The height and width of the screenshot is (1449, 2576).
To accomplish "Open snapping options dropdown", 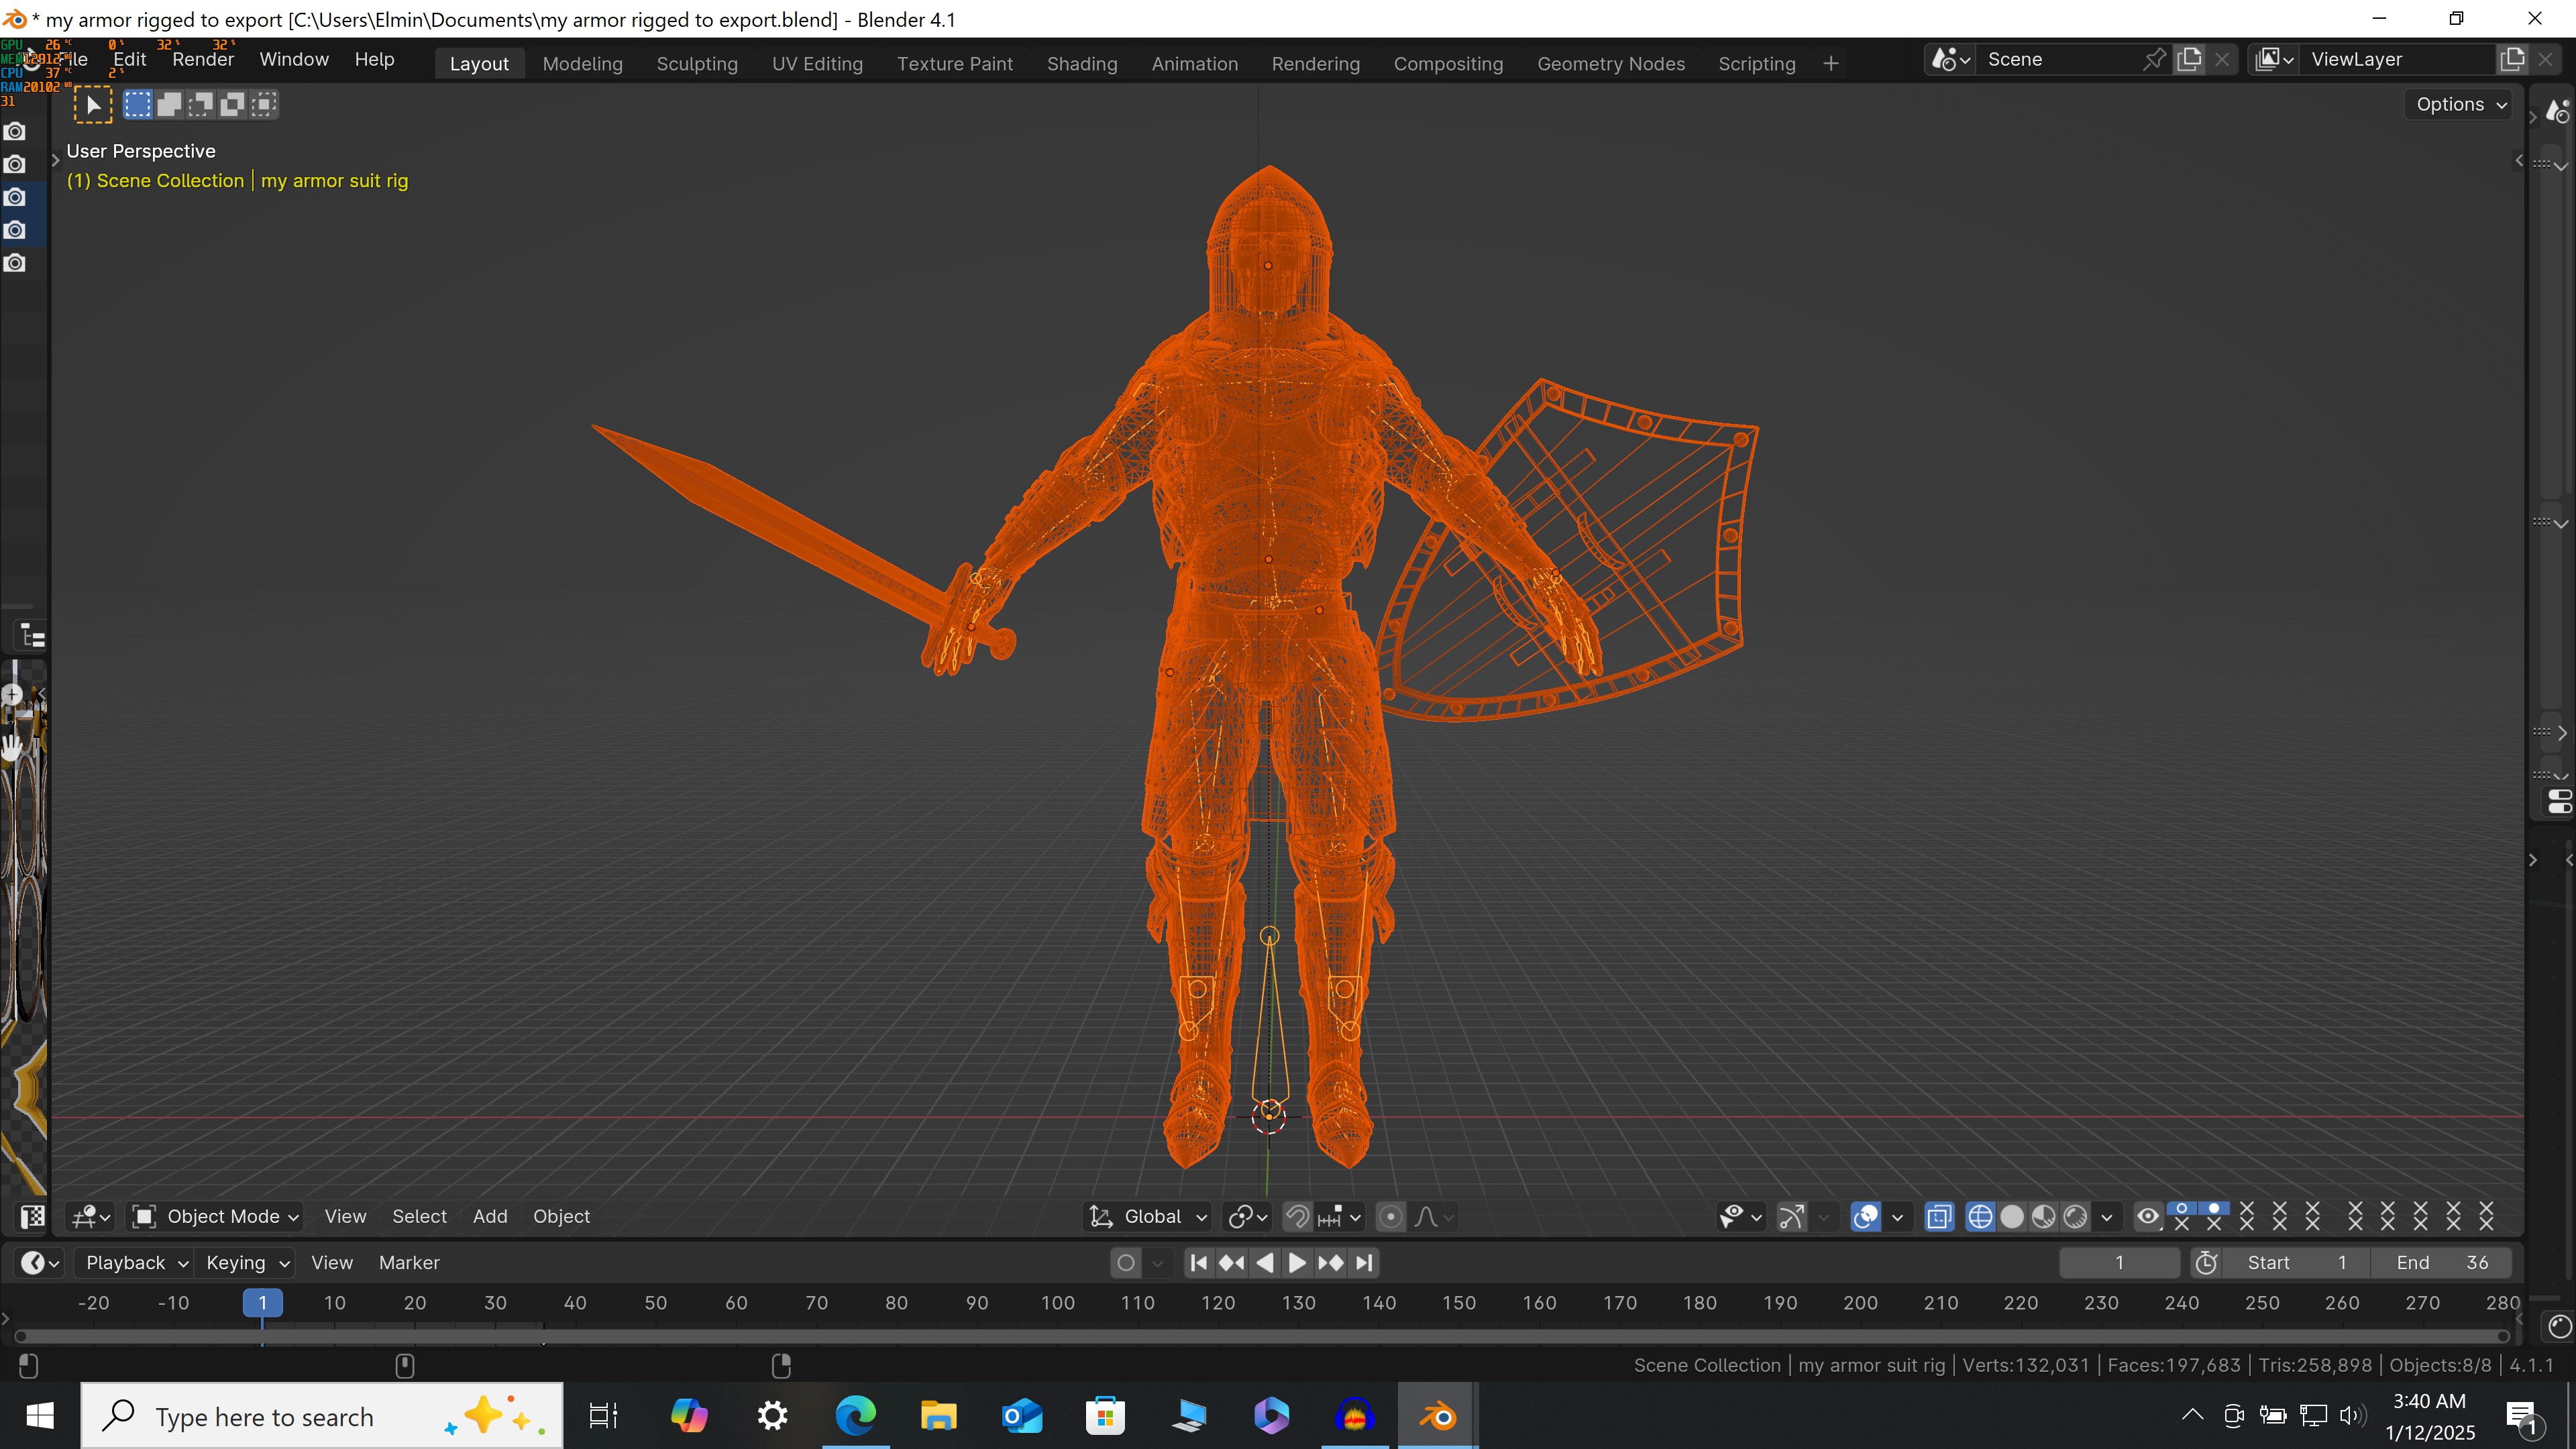I will [1340, 1216].
